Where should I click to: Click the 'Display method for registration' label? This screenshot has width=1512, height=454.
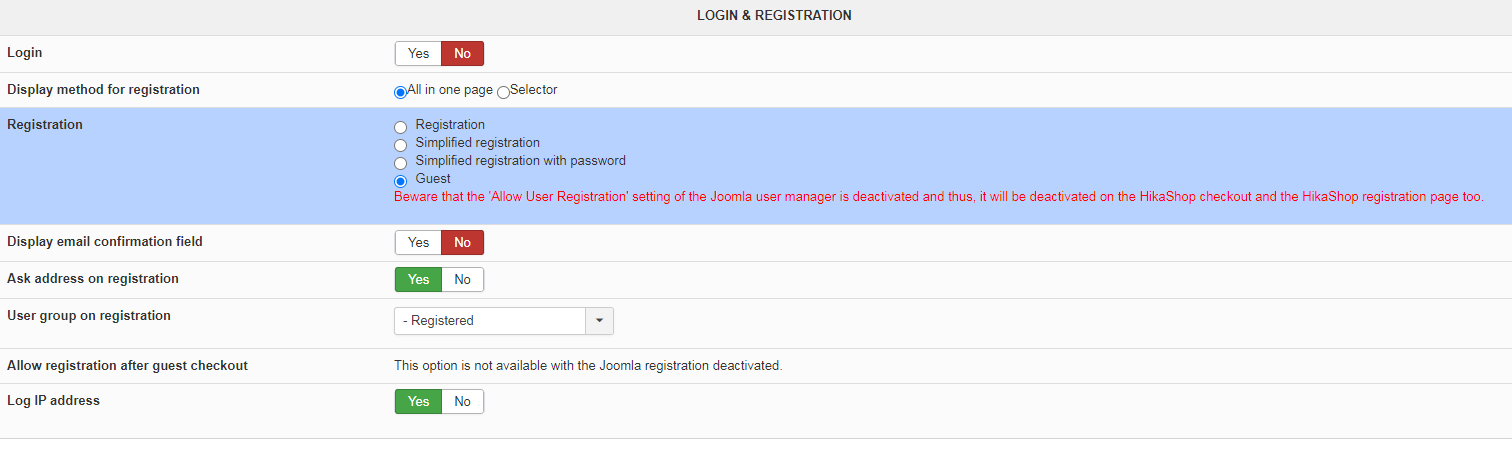coord(104,90)
